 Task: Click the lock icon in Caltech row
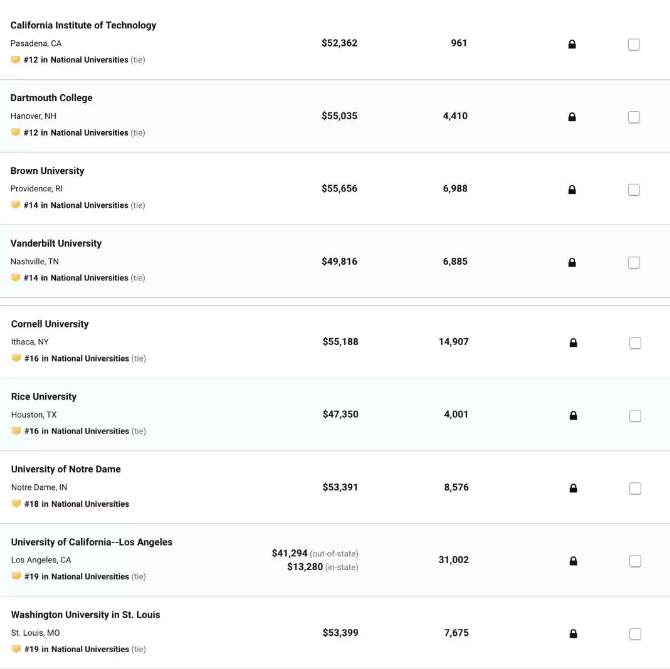tap(572, 44)
